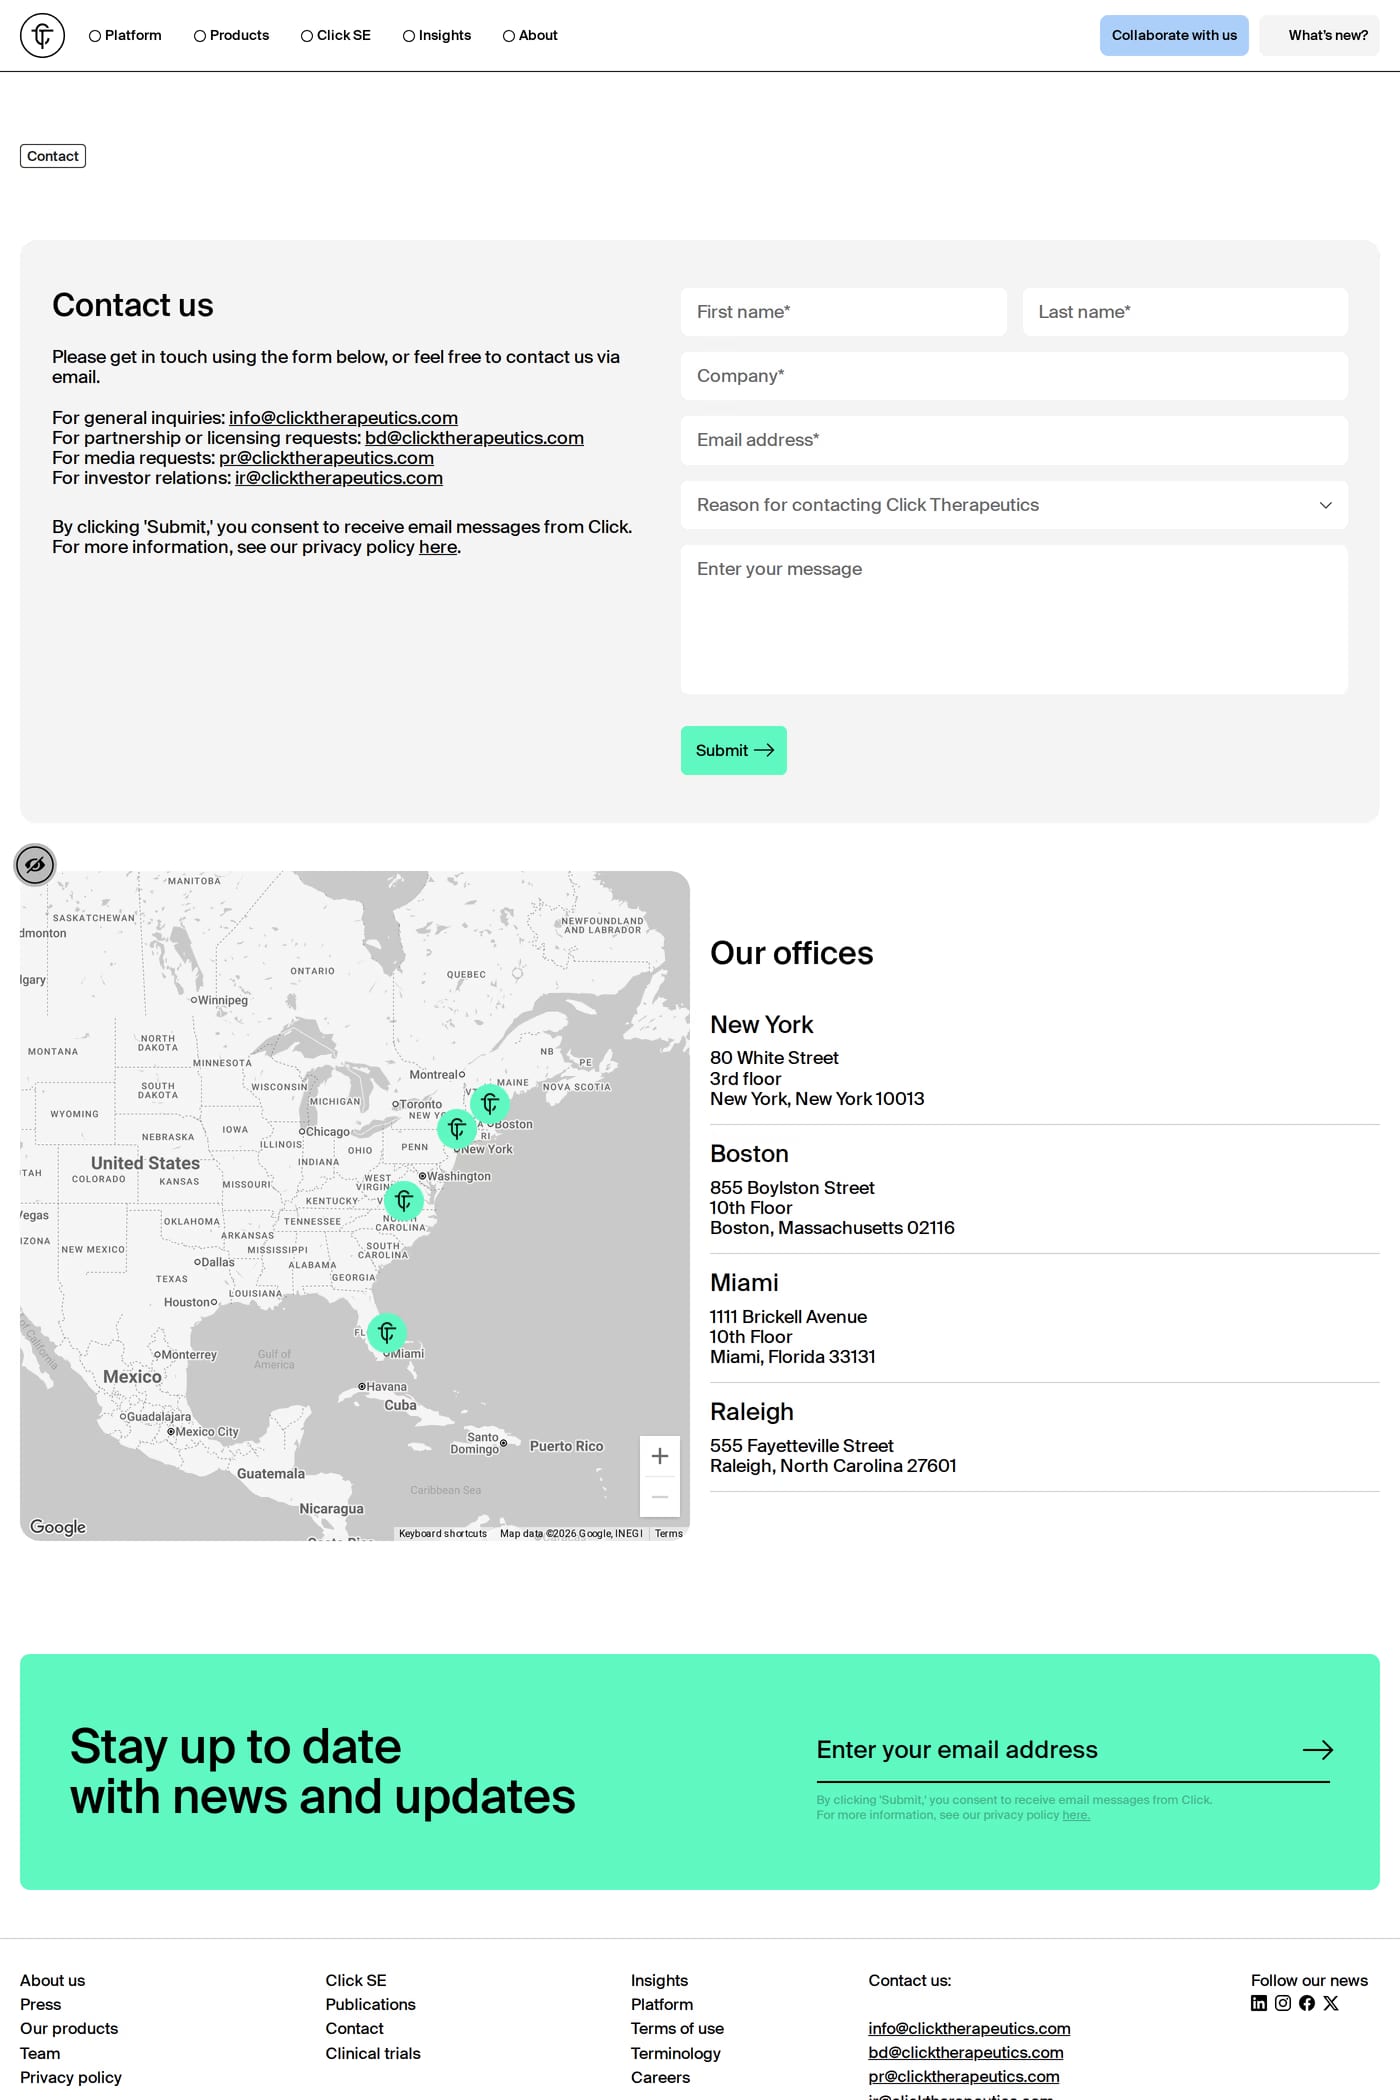
Task: Click the info@clicktherapeutics.com link in Contact us
Action: coord(343,418)
